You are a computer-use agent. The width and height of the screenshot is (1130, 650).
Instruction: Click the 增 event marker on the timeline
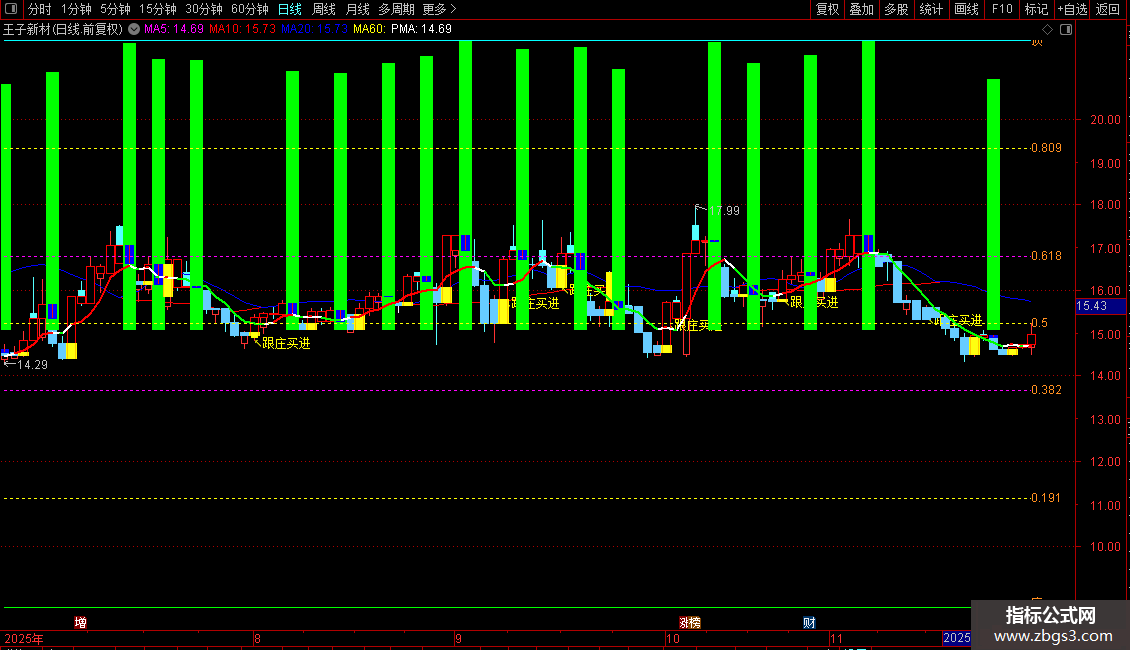(x=81, y=623)
